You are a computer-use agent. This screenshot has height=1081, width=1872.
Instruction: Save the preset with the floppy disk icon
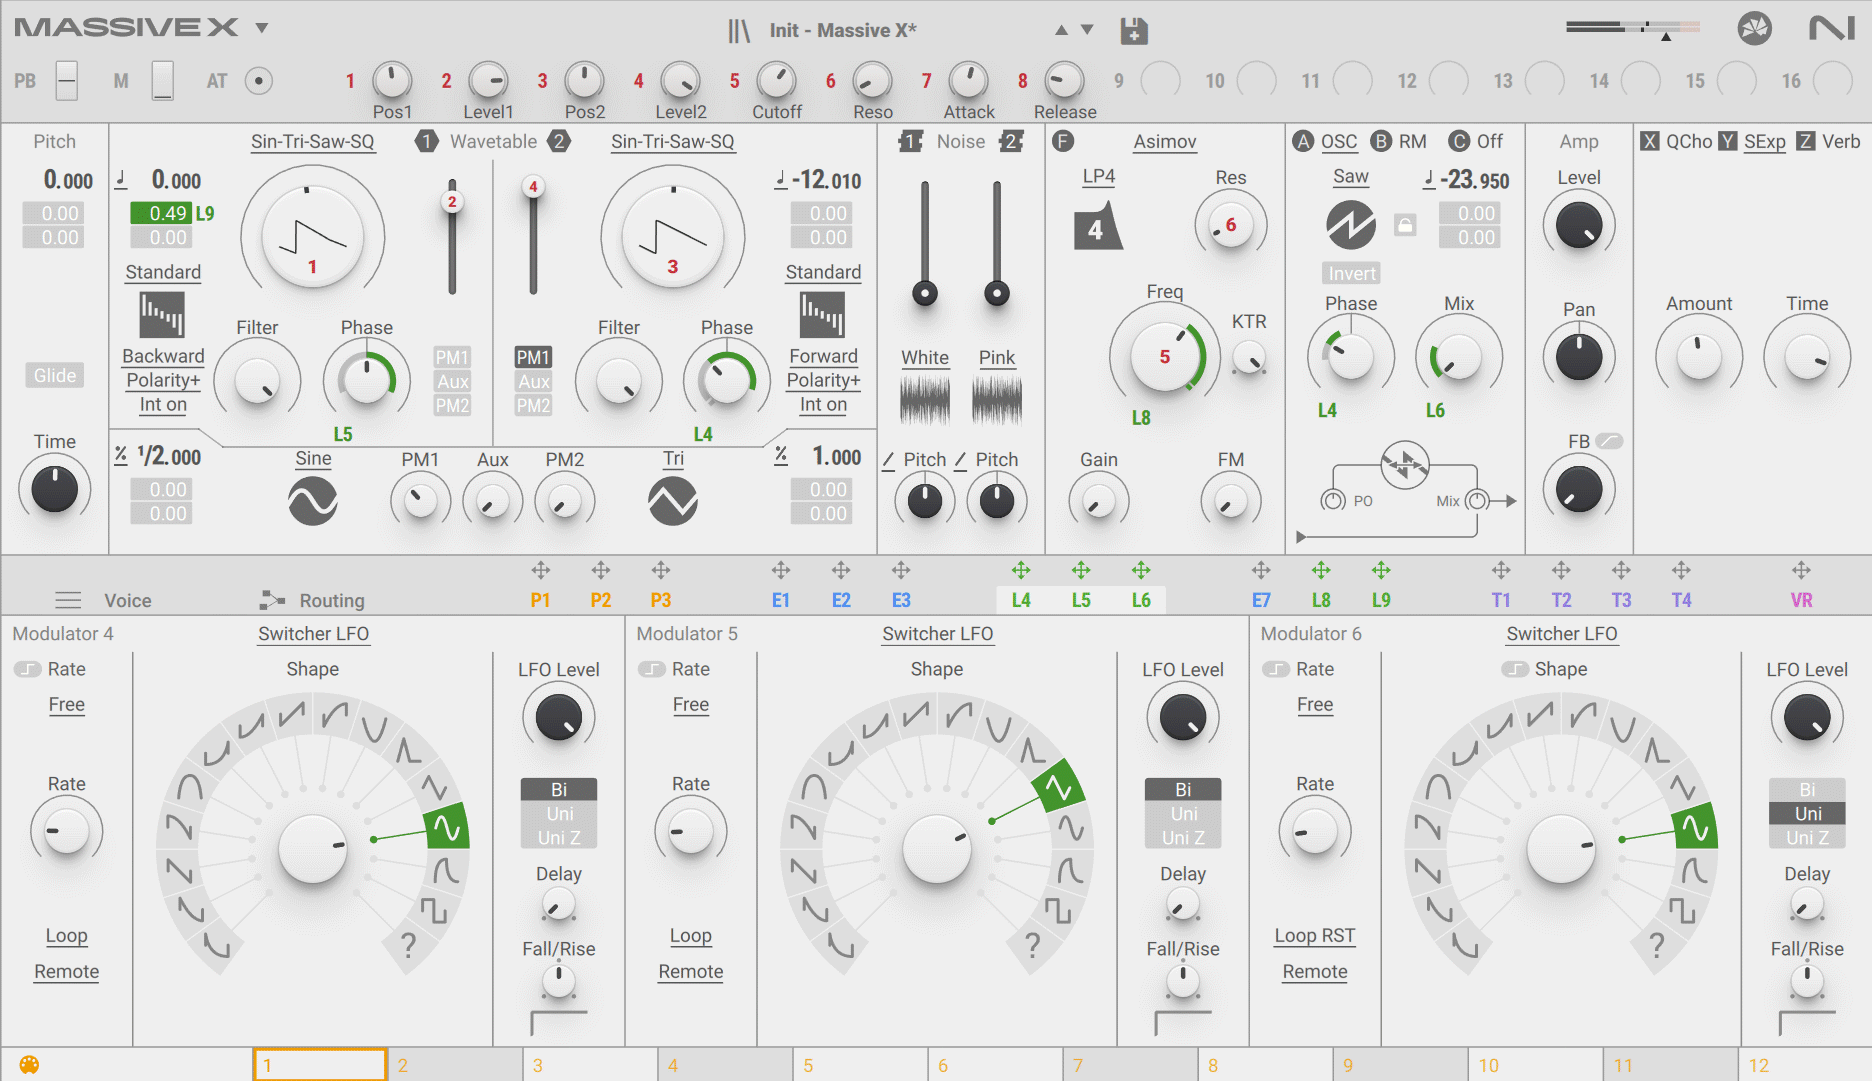tap(1133, 30)
